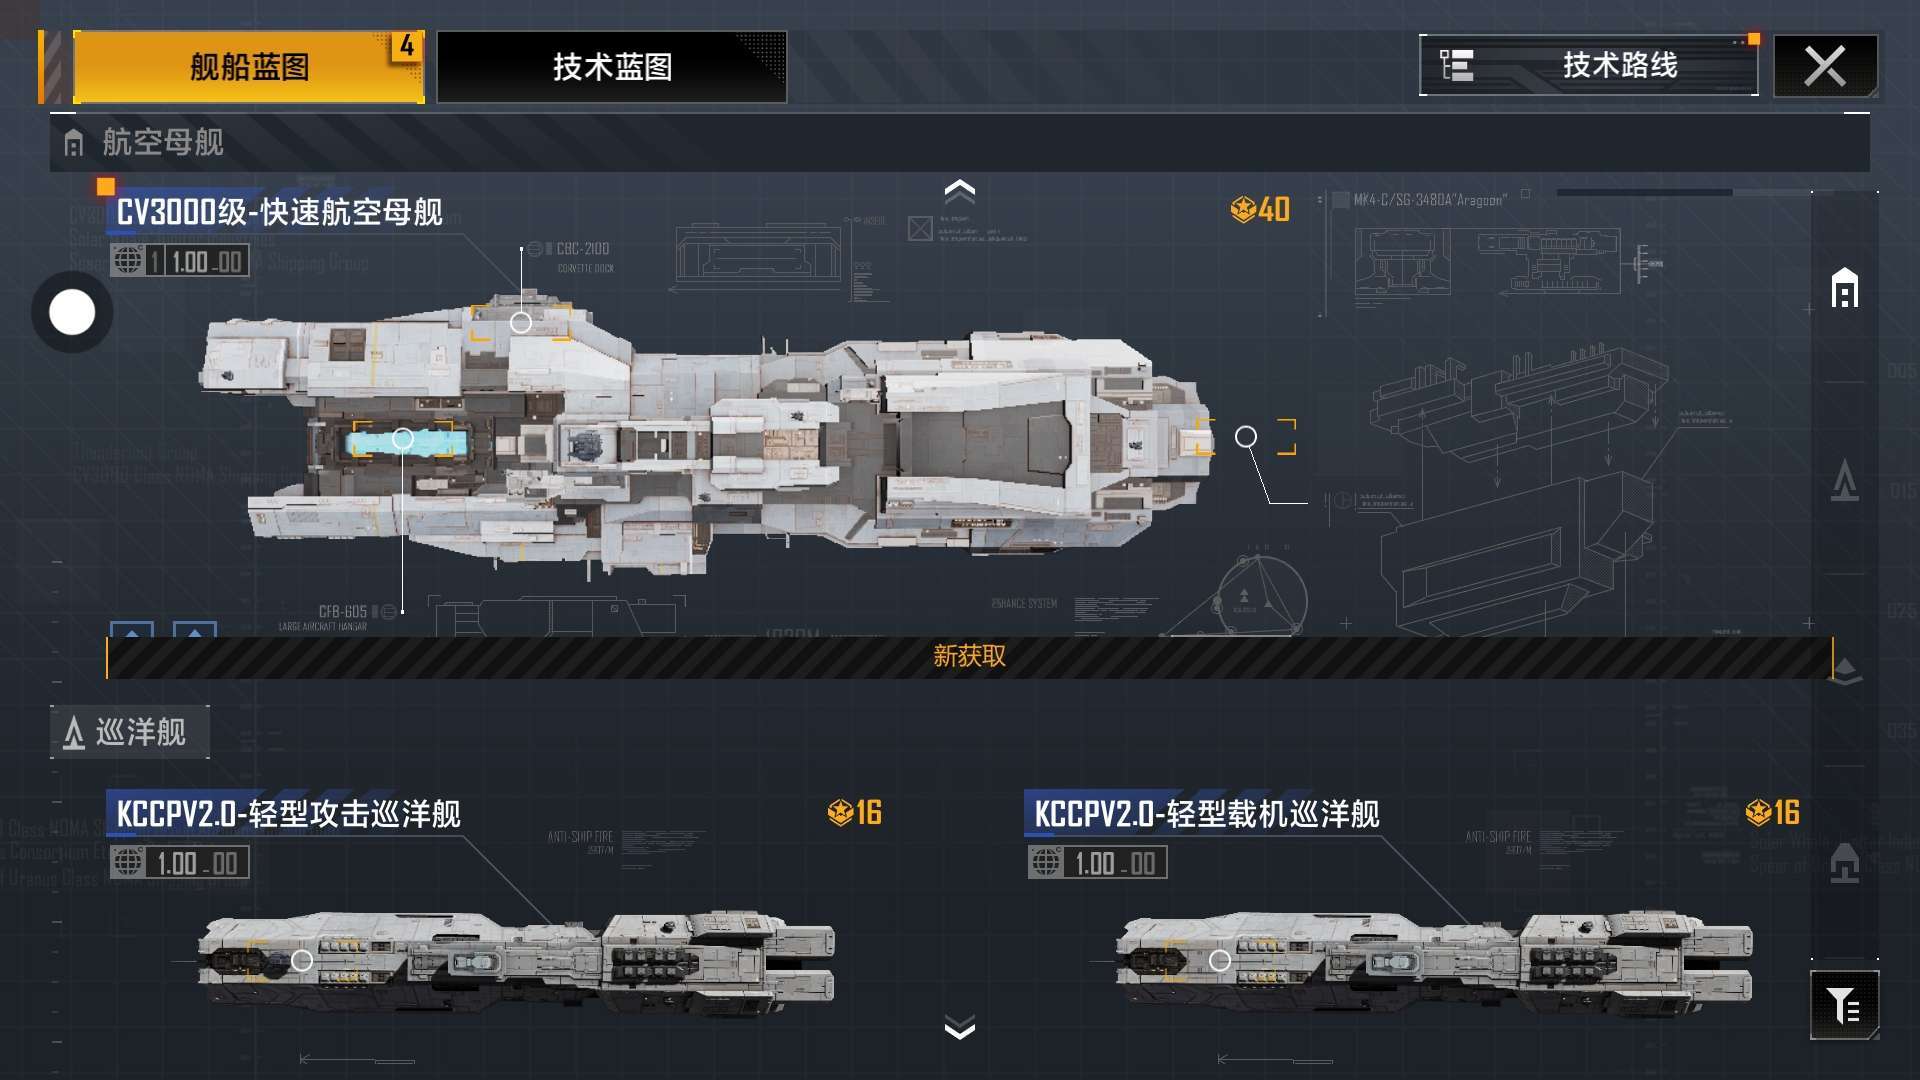
Task: Click the globe icon under CV3000 title
Action: click(128, 260)
